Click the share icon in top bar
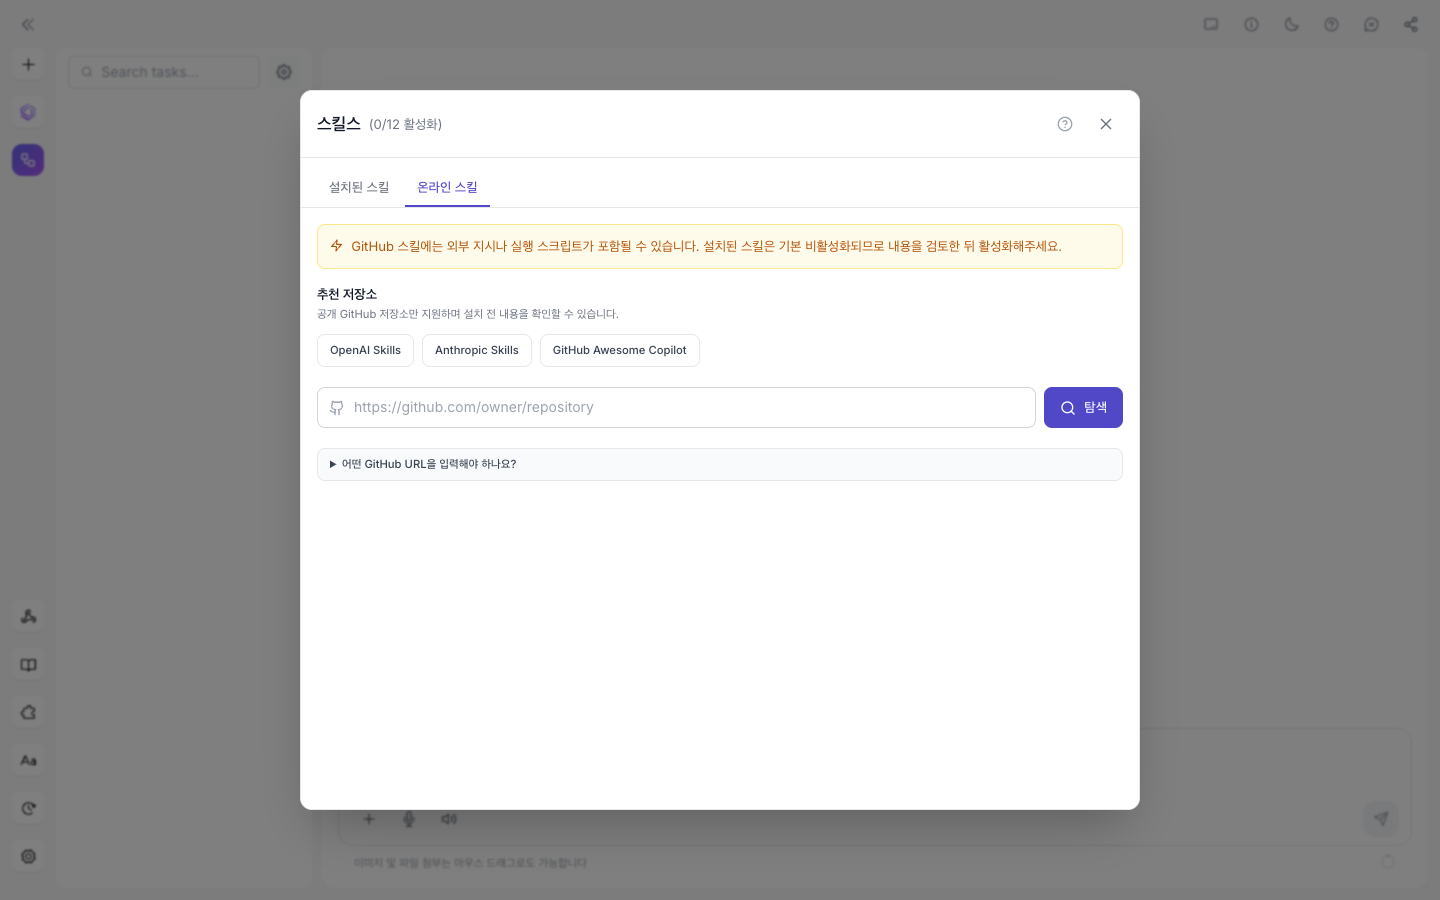This screenshot has width=1440, height=900. coord(1411,24)
